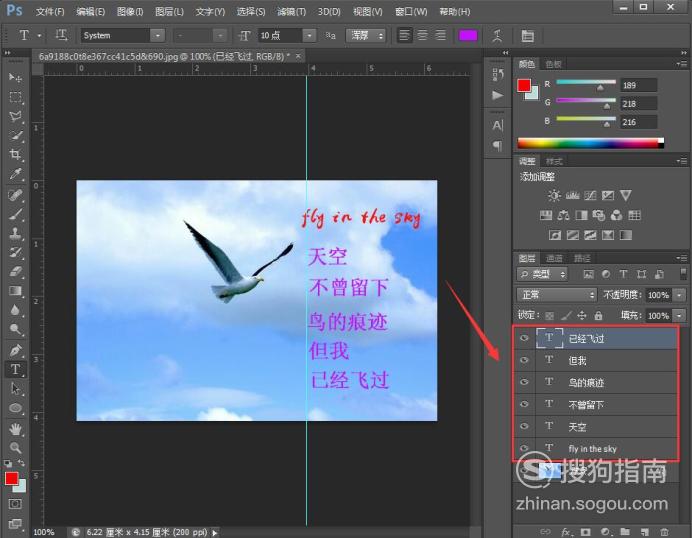Hide the fly in the sky layer
Image resolution: width=692 pixels, height=538 pixels.
pos(524,448)
